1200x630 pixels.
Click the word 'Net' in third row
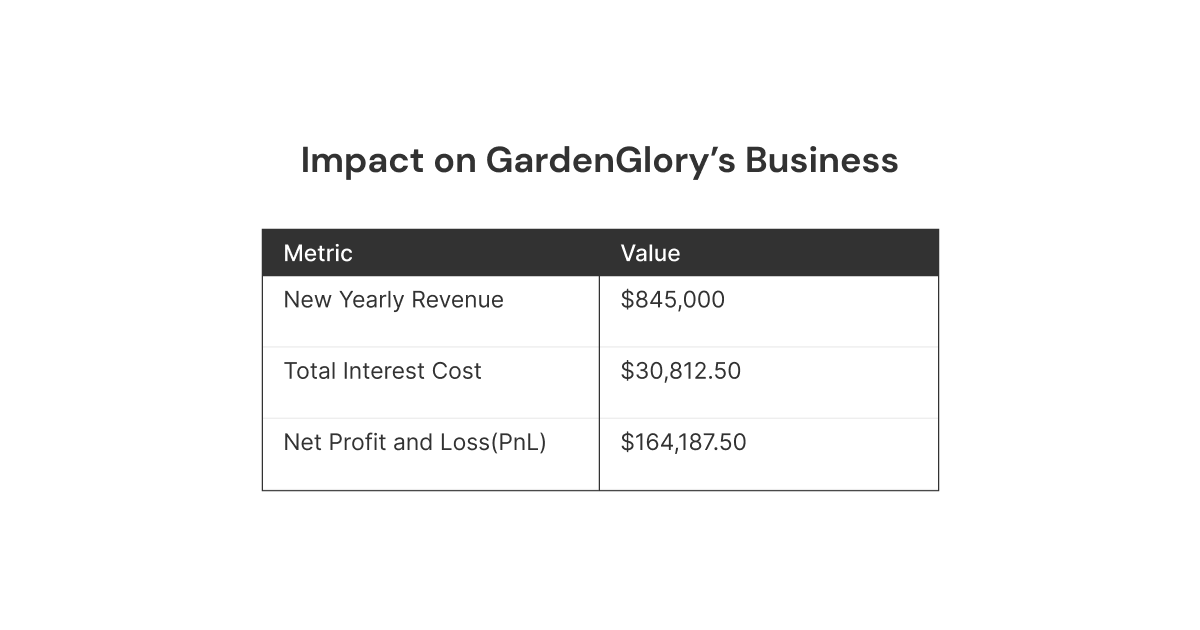(x=300, y=442)
